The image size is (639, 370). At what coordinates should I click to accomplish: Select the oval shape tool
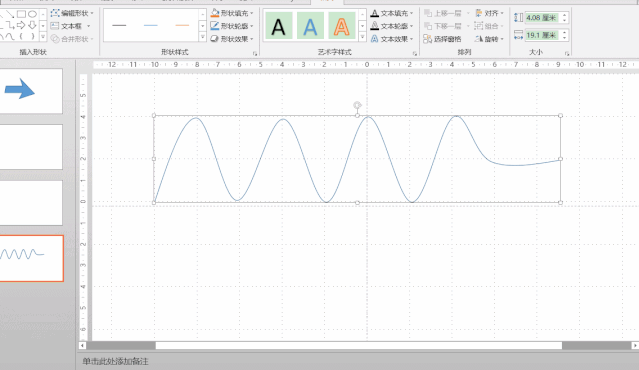coord(33,14)
